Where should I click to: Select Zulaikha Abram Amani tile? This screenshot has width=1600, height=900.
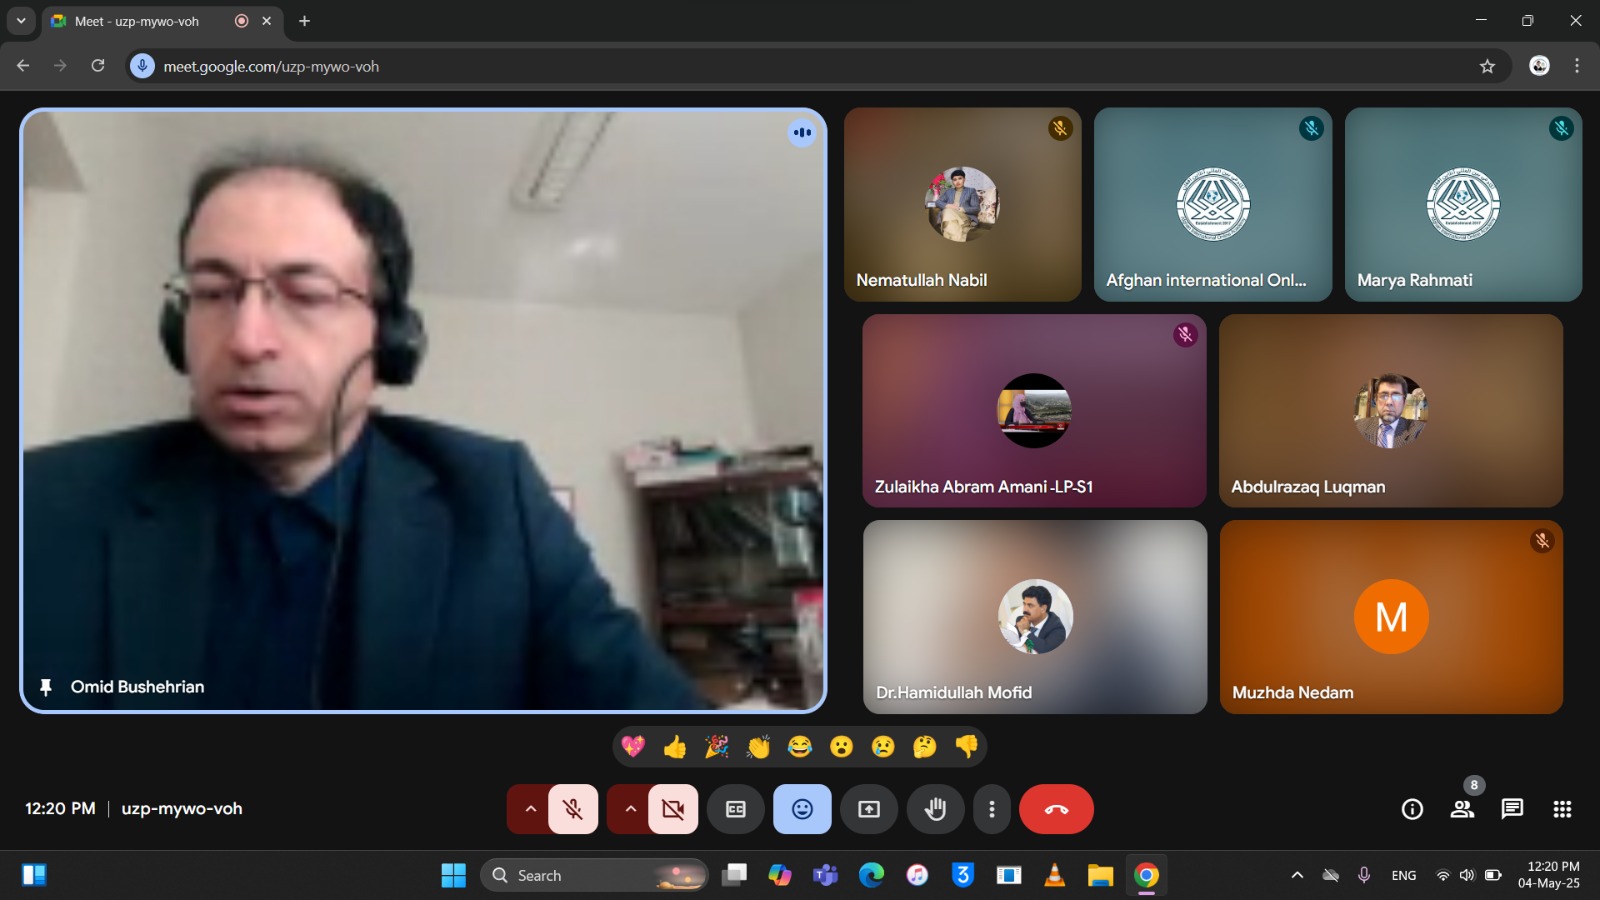pos(1035,410)
